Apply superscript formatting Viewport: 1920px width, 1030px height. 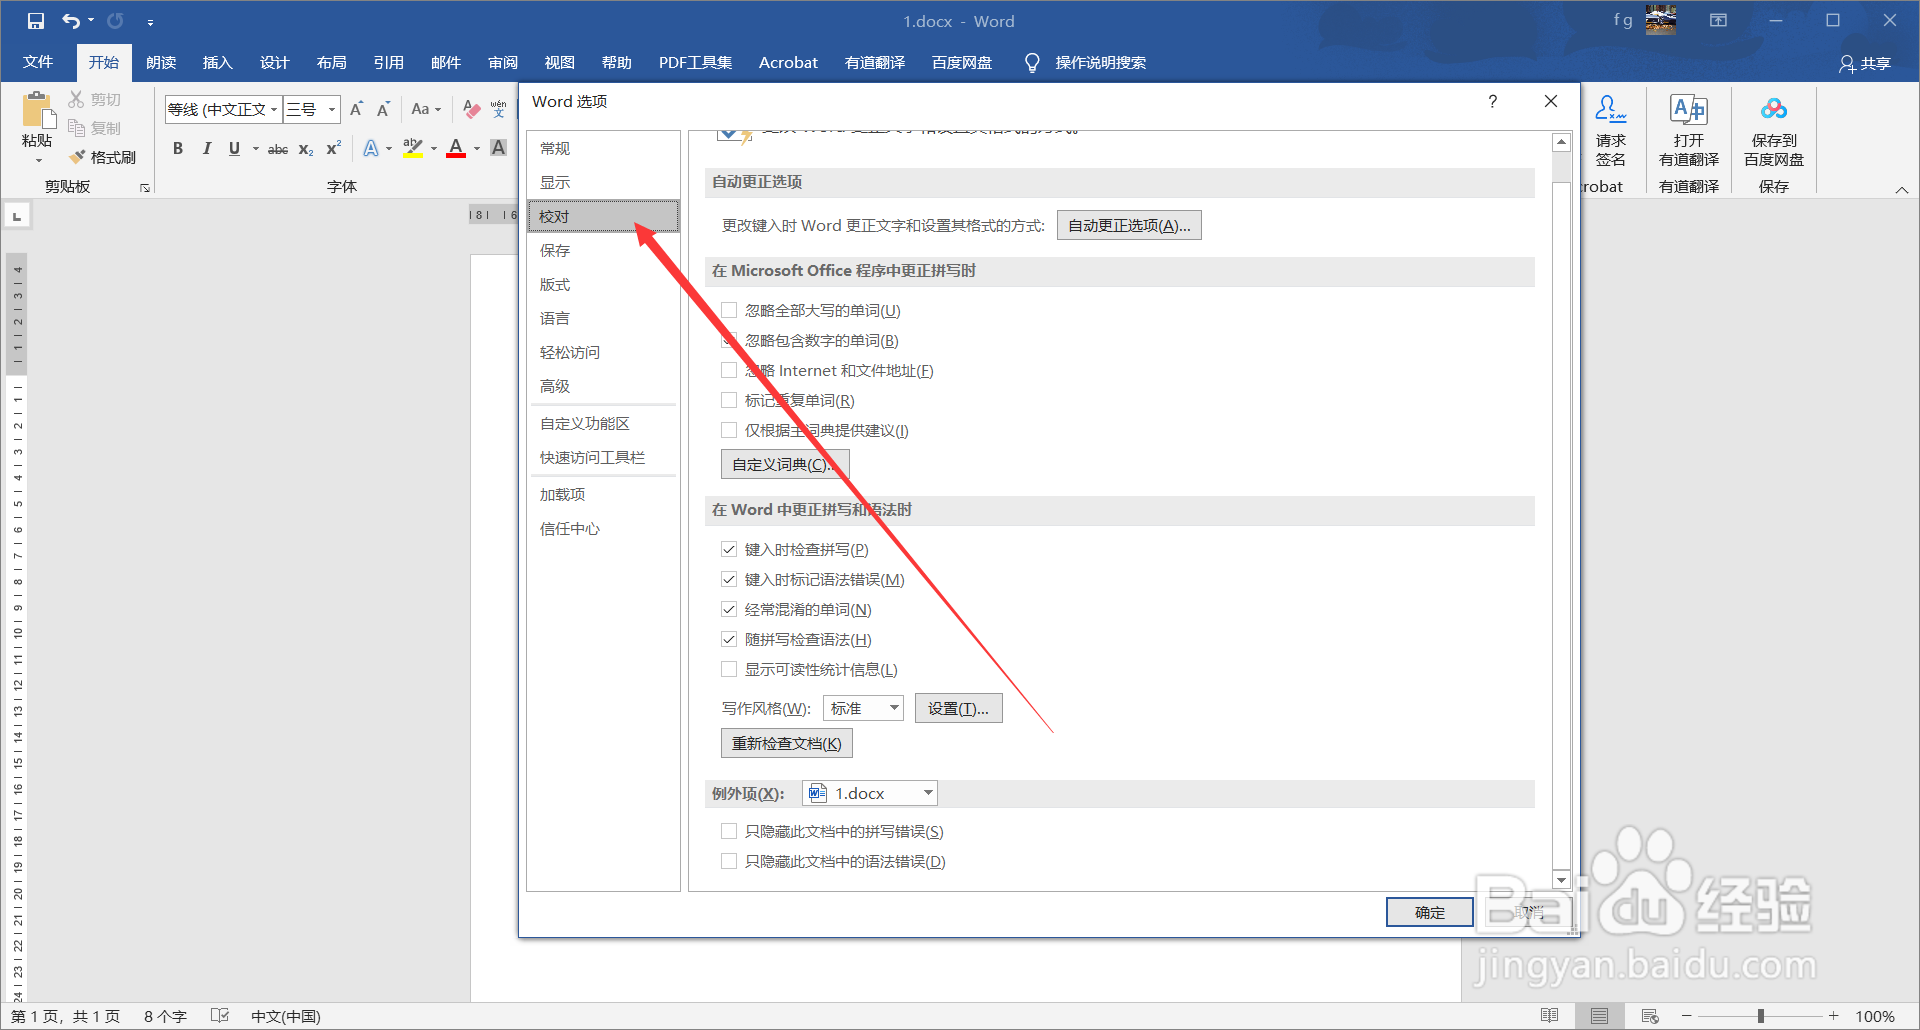[x=334, y=148]
